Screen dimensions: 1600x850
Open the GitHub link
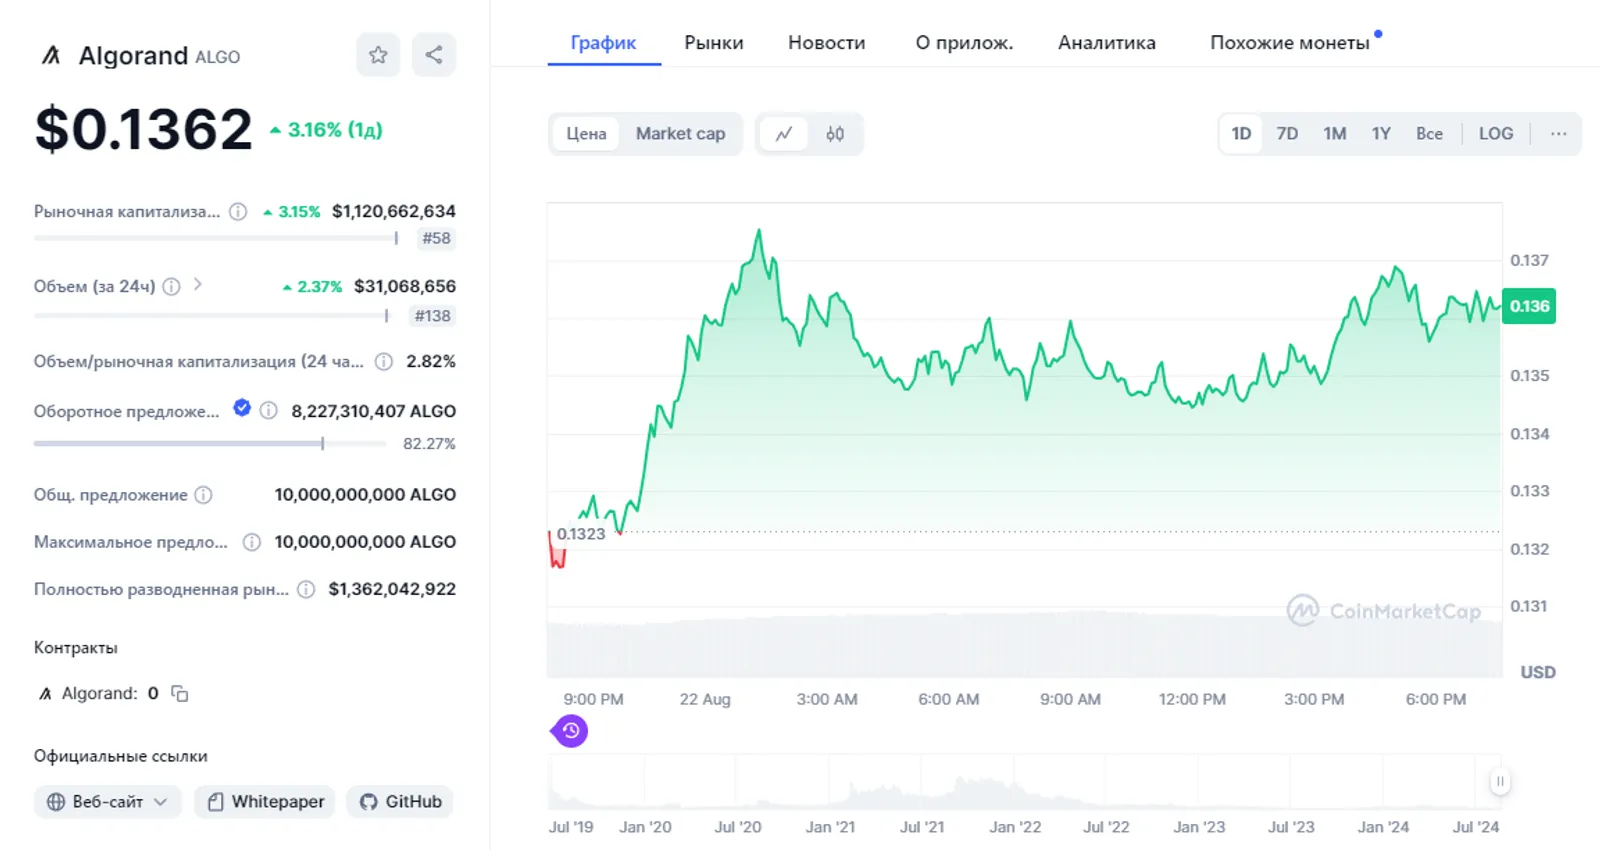click(400, 801)
